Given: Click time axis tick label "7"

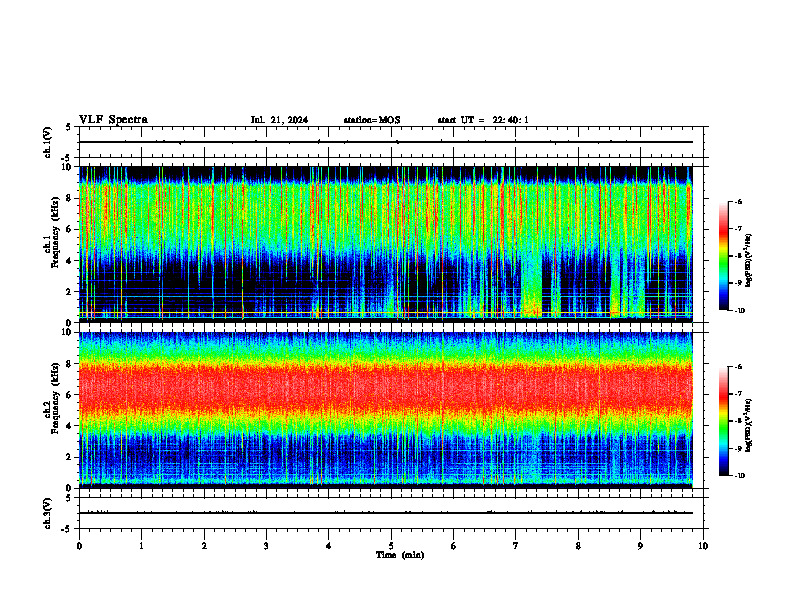Looking at the screenshot, I should 516,546.
